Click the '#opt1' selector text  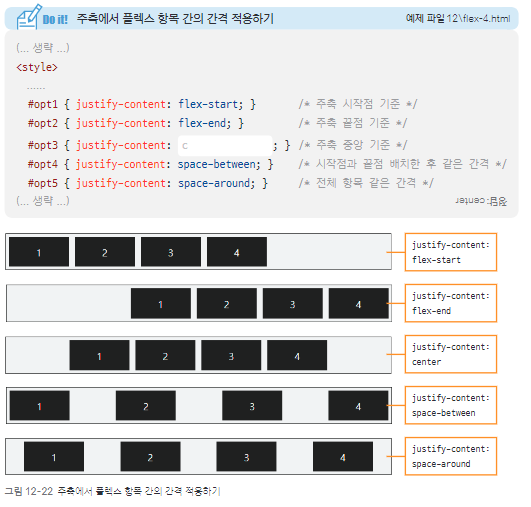43,104
